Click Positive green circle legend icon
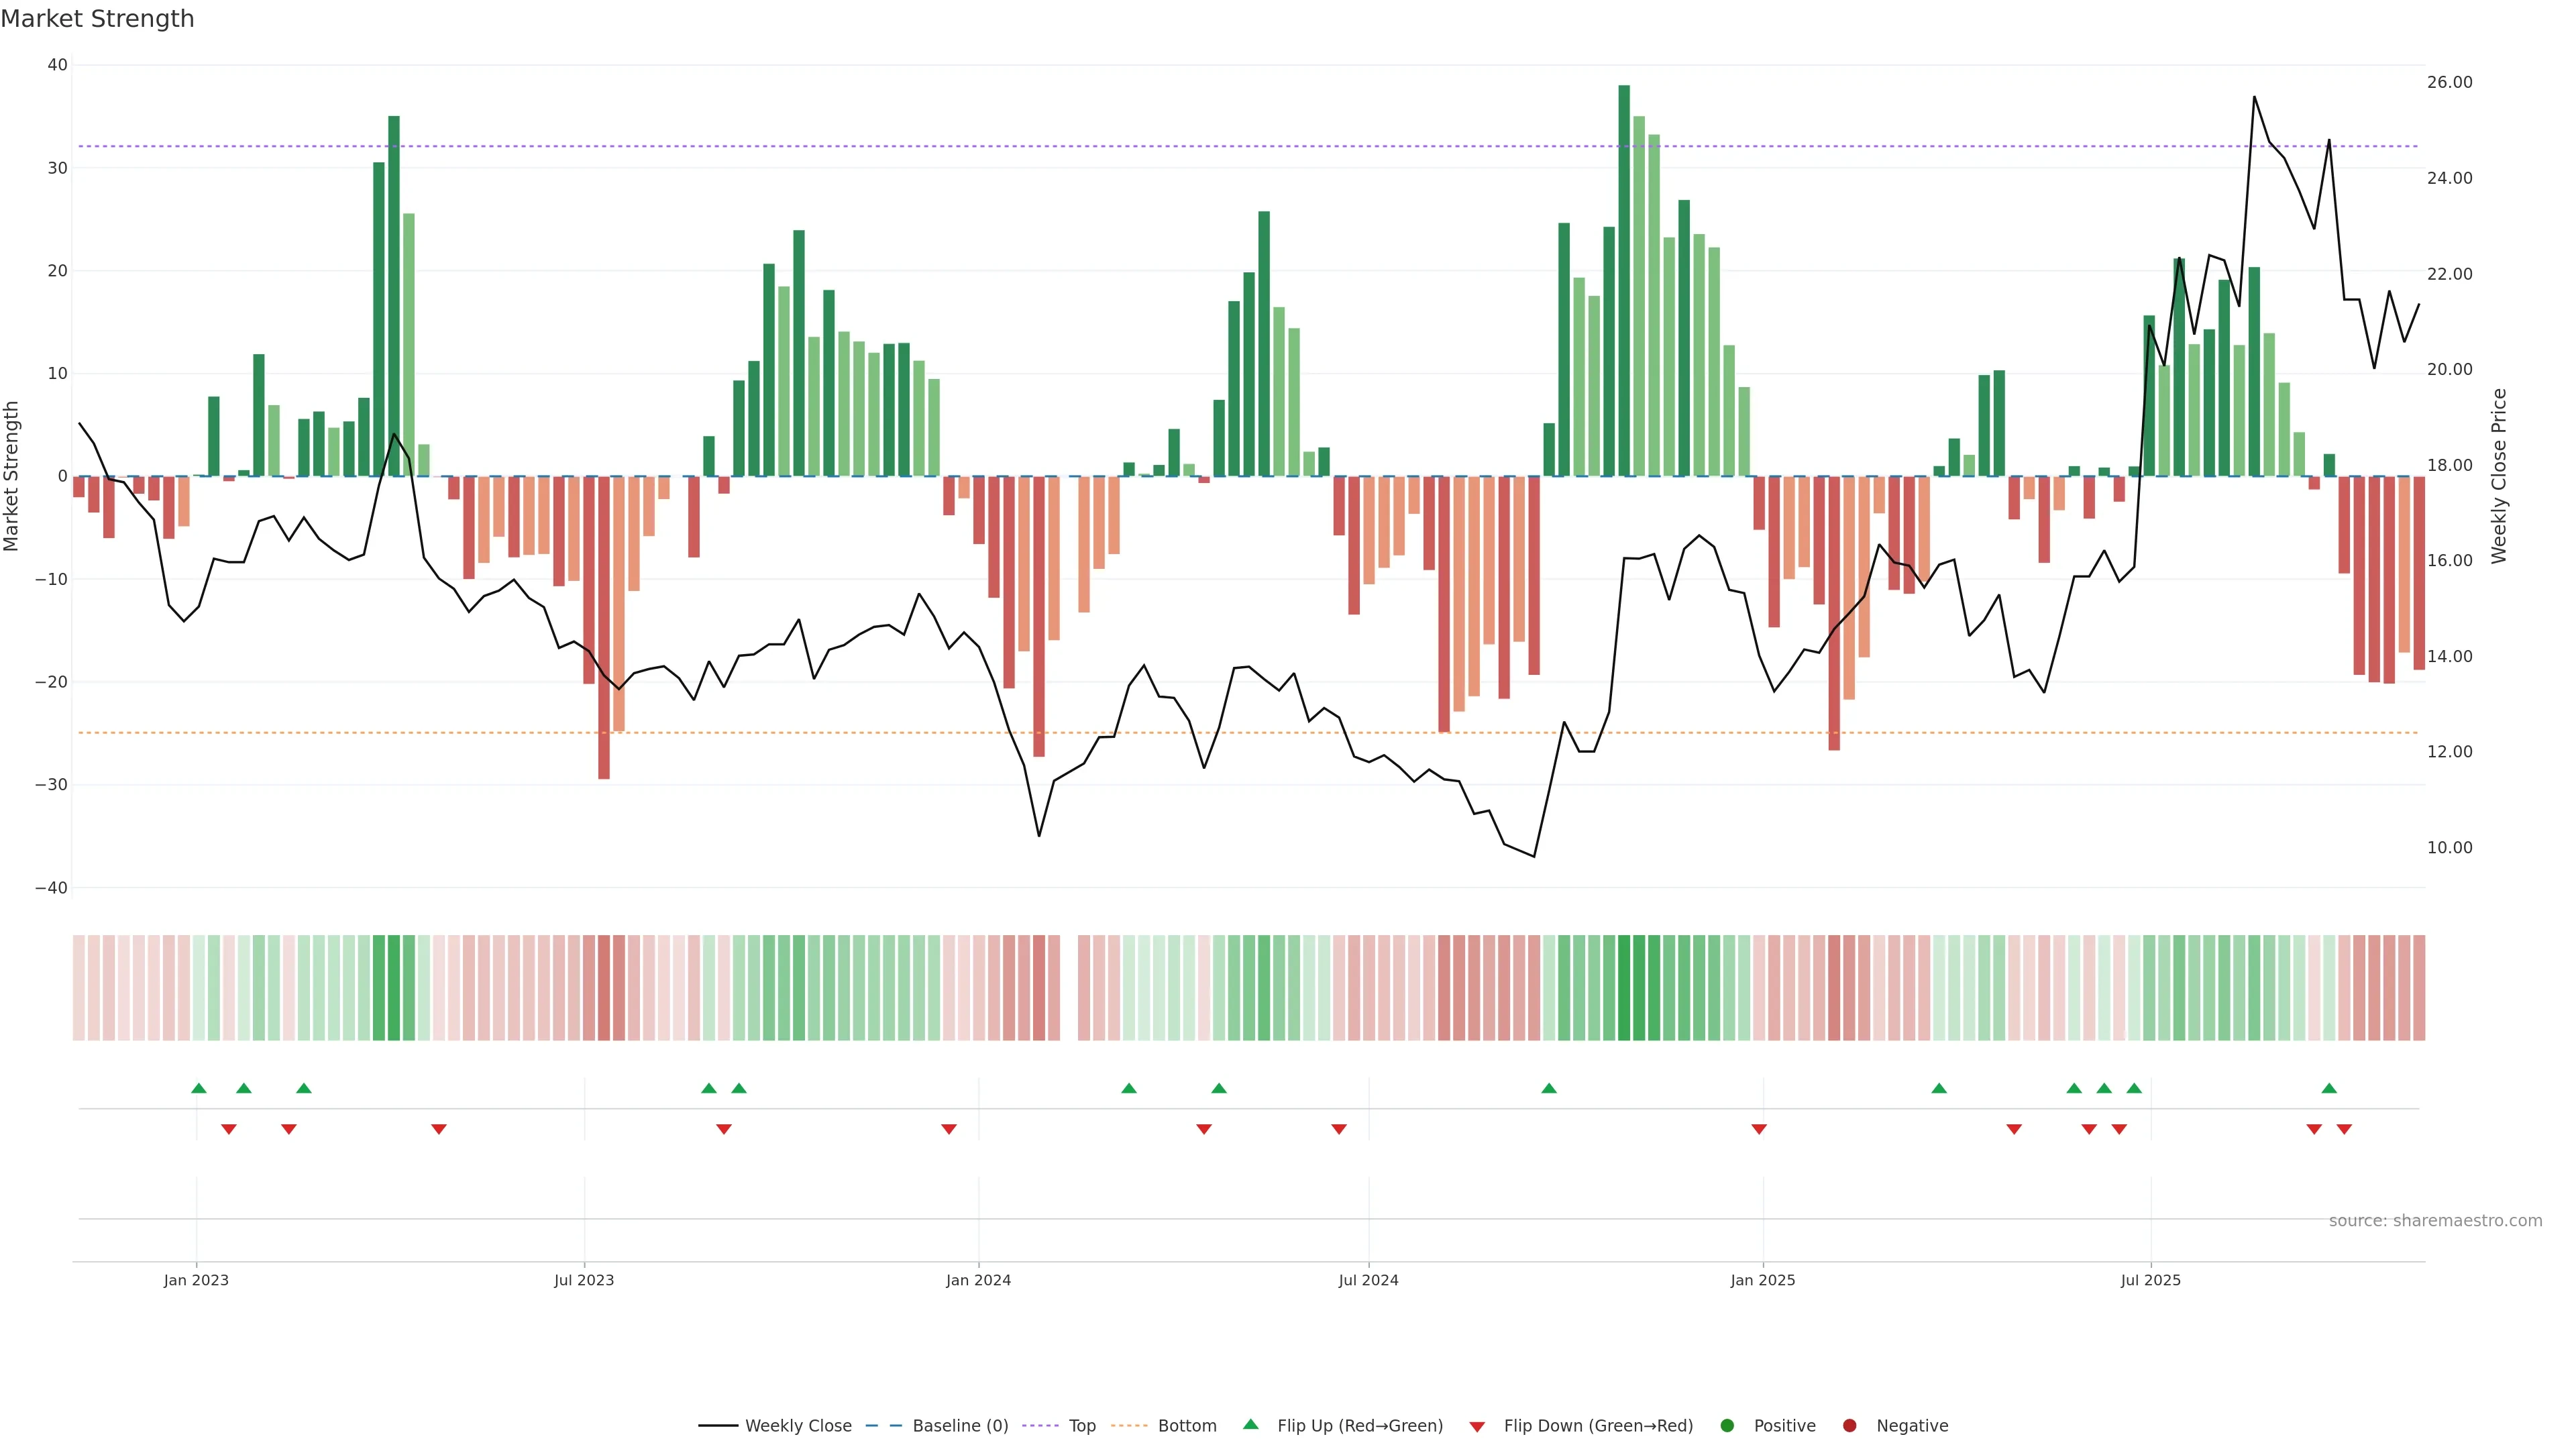 point(1727,1425)
